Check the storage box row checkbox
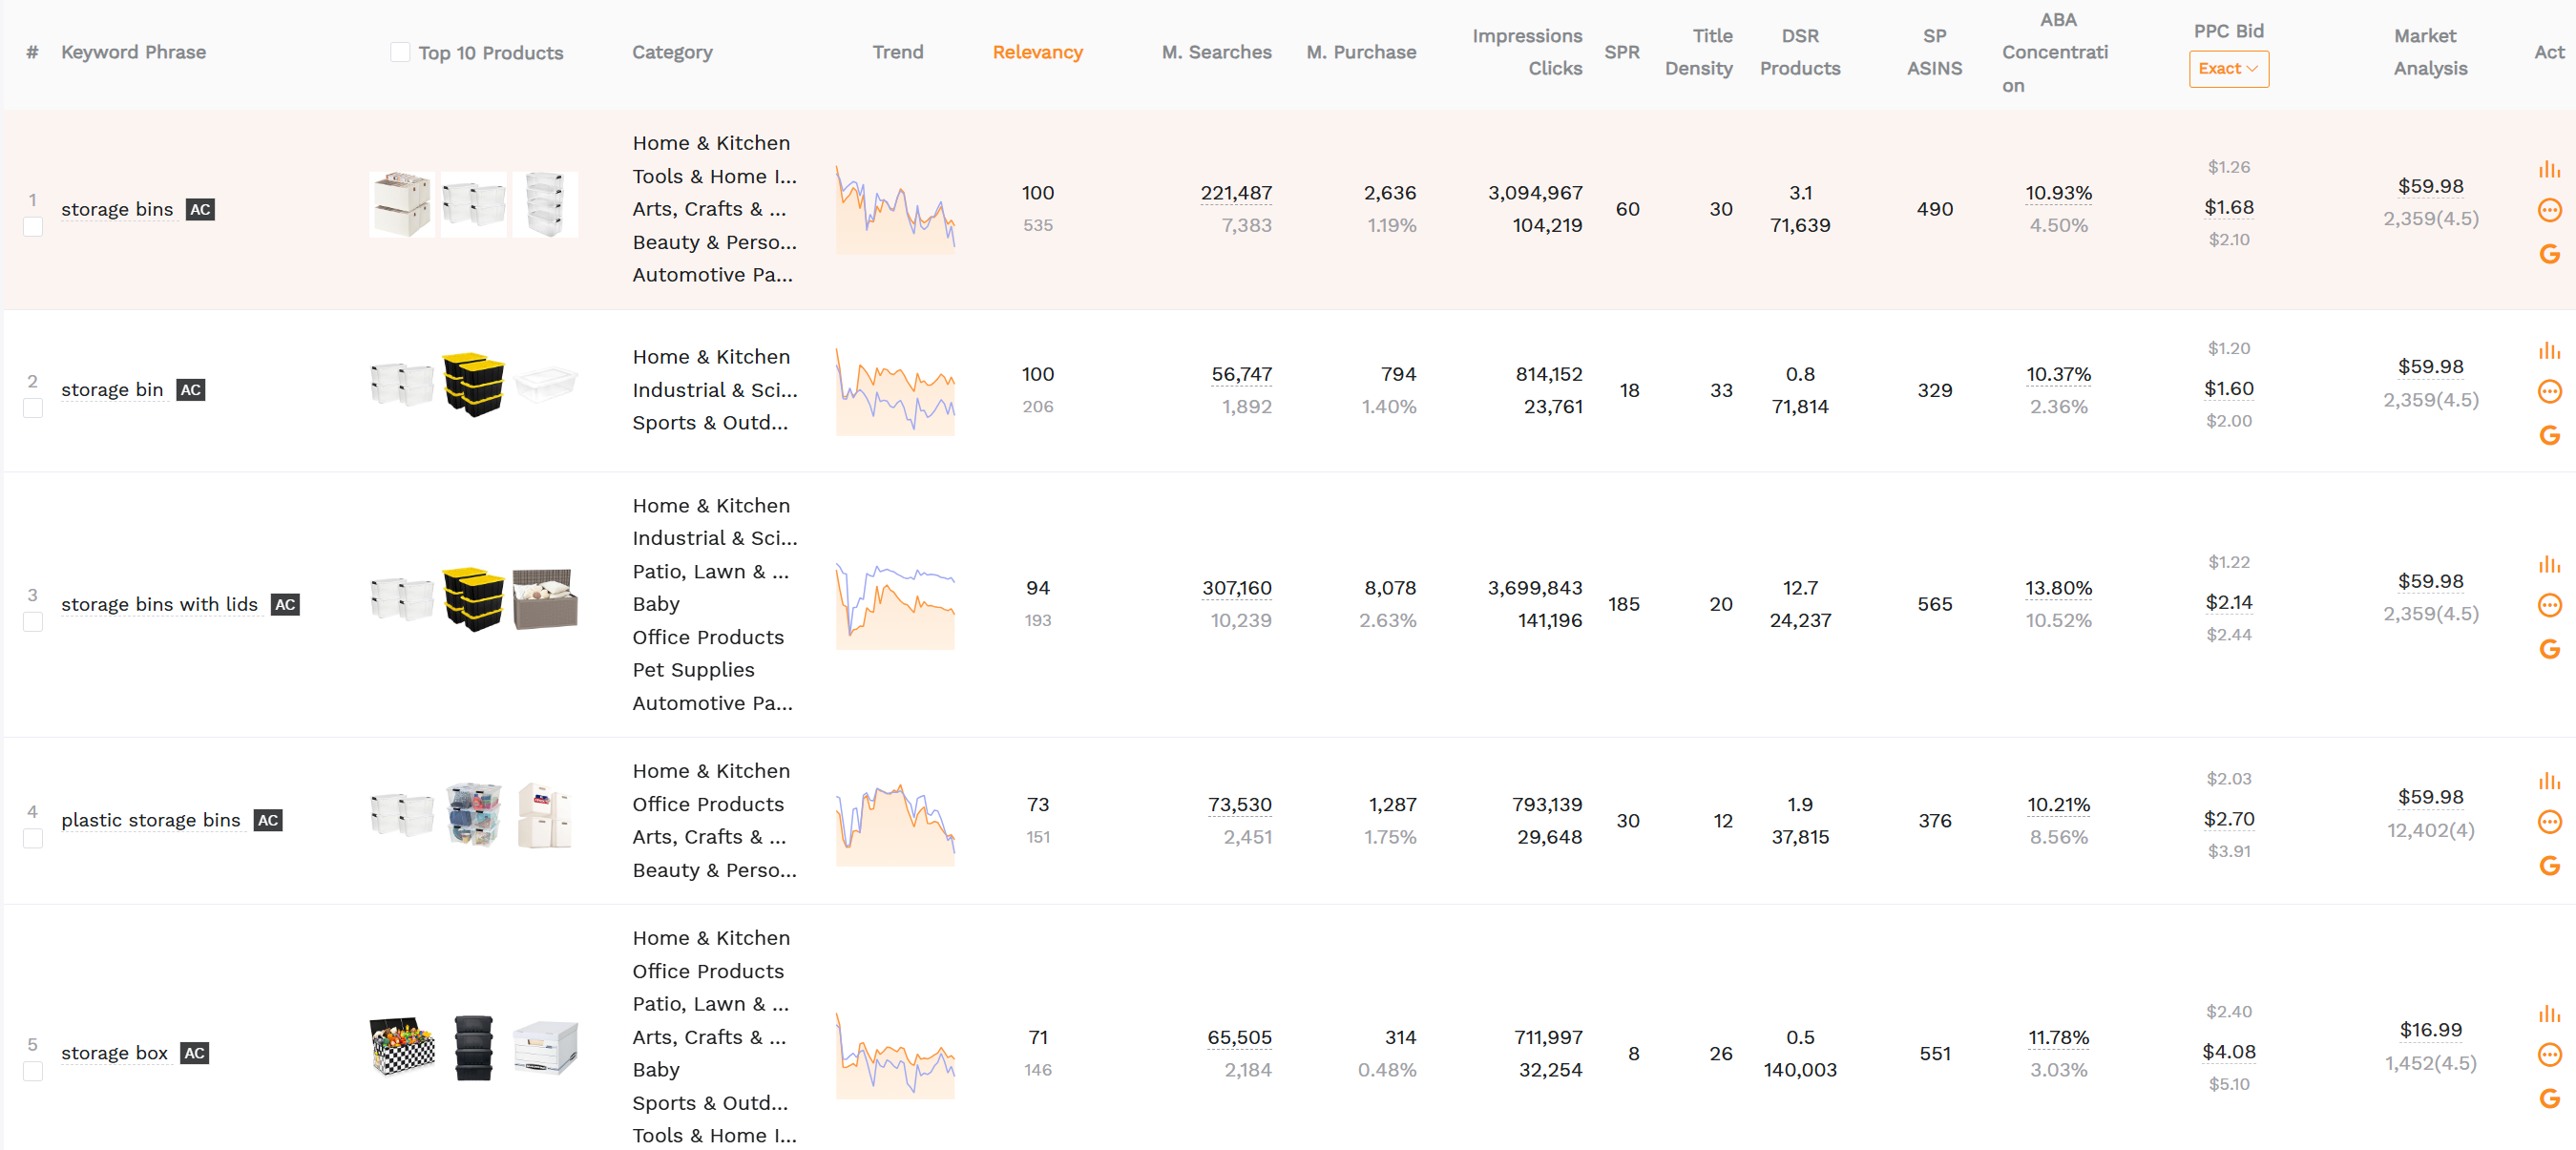The image size is (2576, 1150). pos(33,1071)
